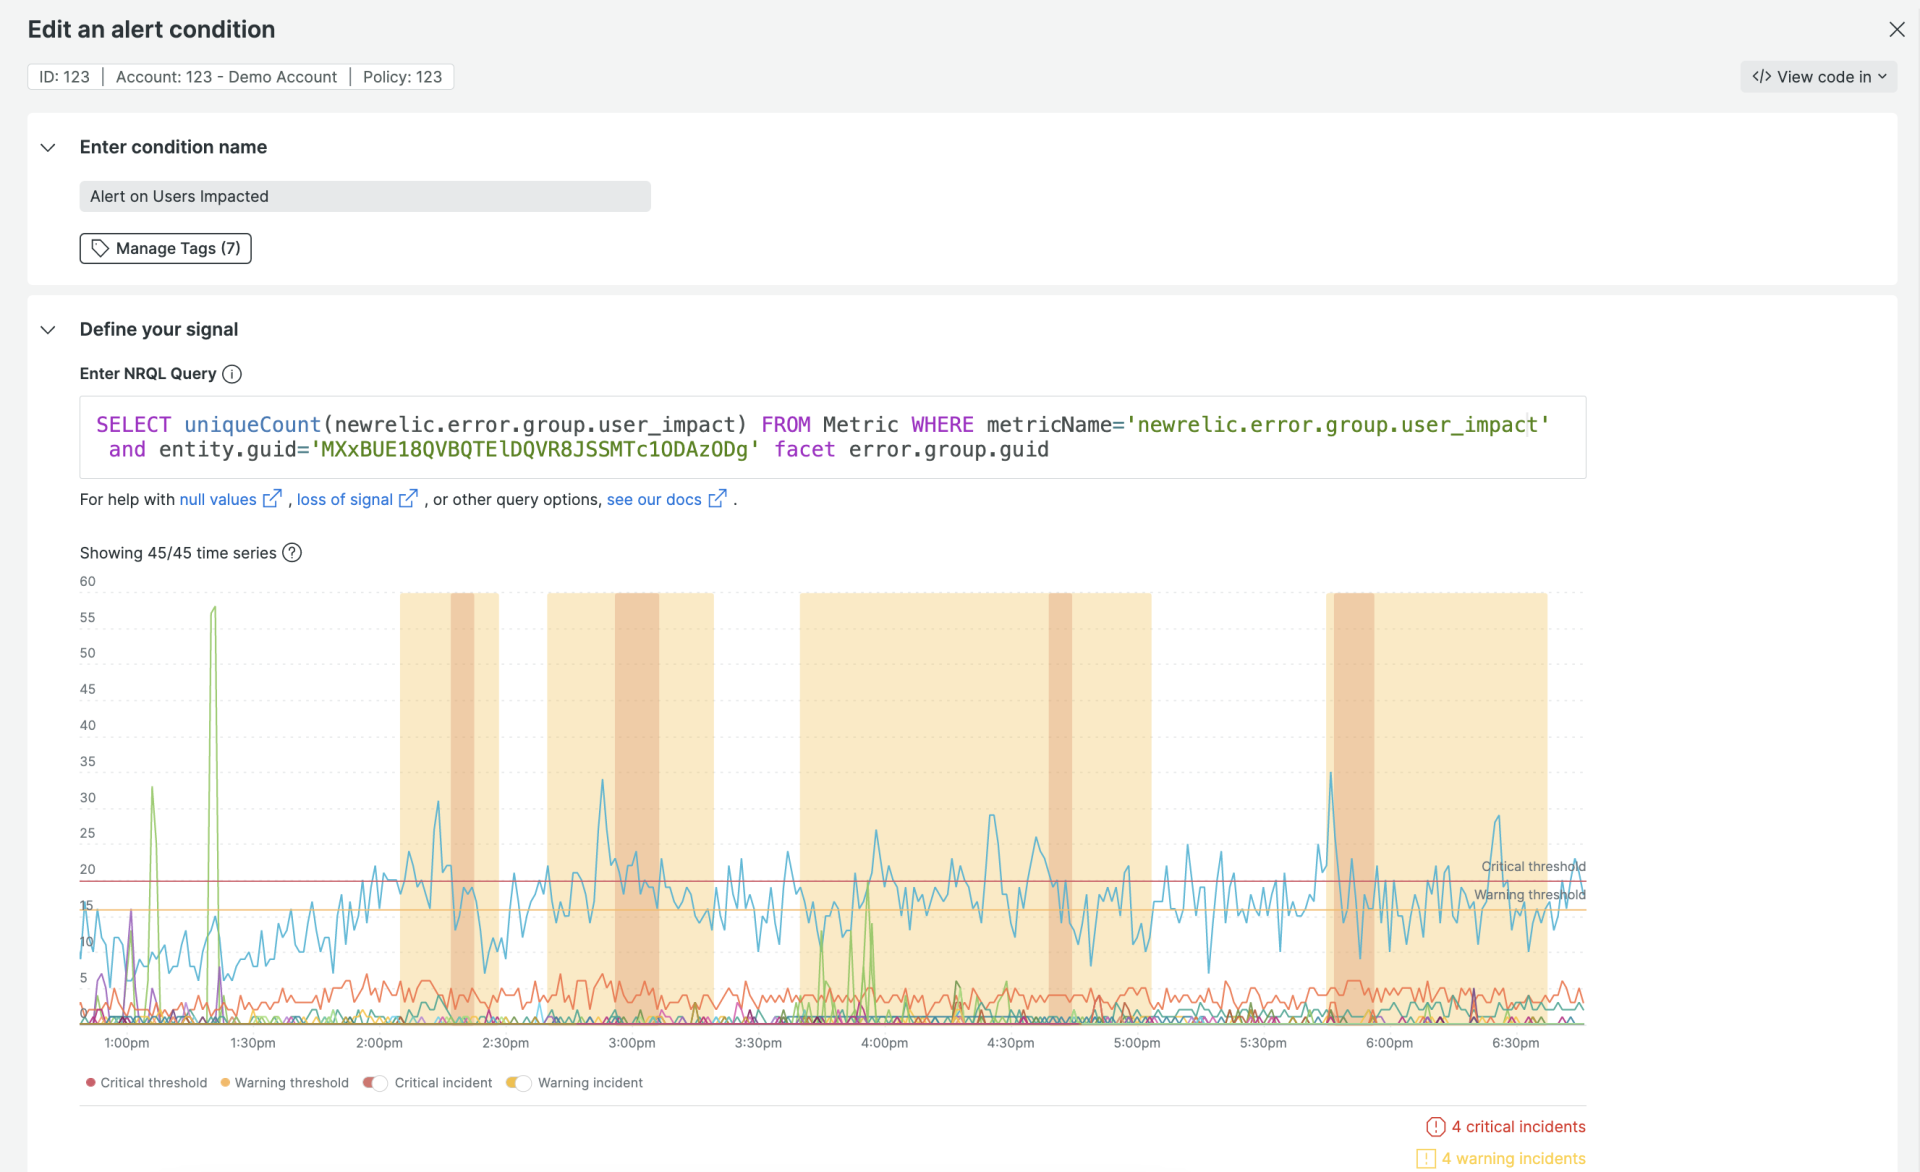Click the external link icon beside null values
Image resolution: width=1920 pixels, height=1172 pixels.
click(x=272, y=497)
